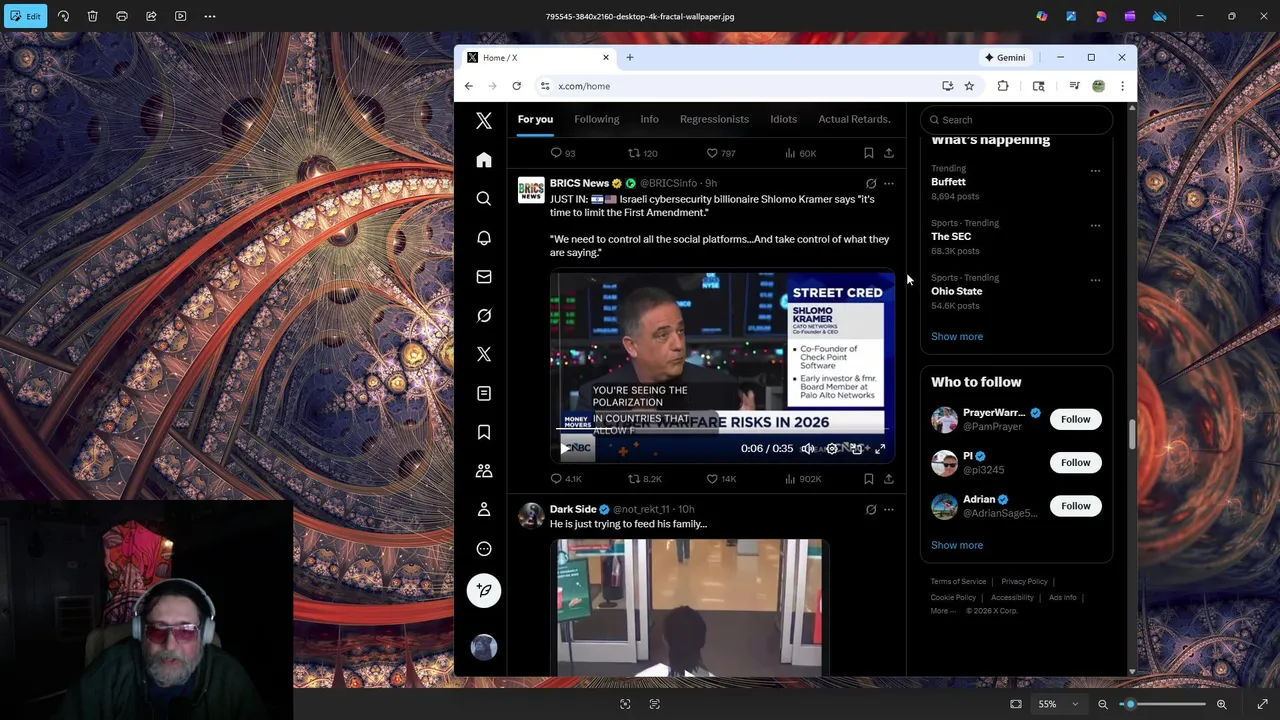Delete the image with the trash icon
Screen dimensions: 1280x720
pos(92,16)
